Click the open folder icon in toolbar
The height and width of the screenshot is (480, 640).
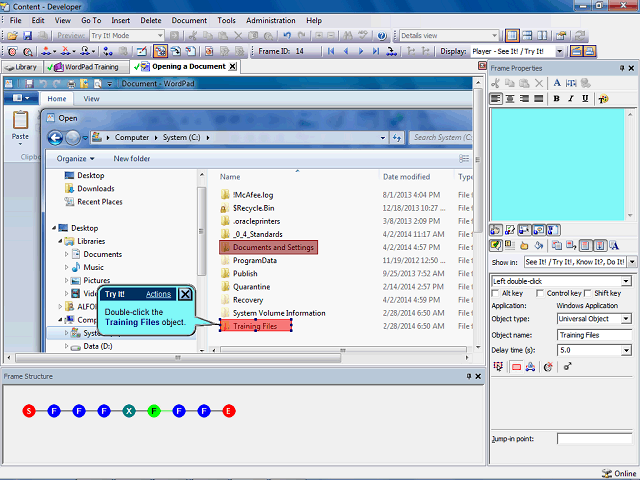(x=13, y=36)
